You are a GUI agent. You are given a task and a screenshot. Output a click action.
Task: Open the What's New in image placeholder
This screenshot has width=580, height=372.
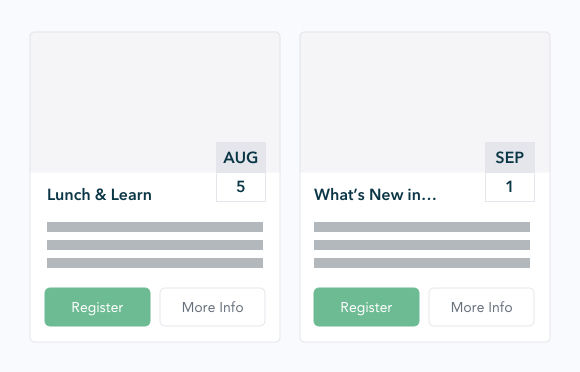[x=392, y=102]
